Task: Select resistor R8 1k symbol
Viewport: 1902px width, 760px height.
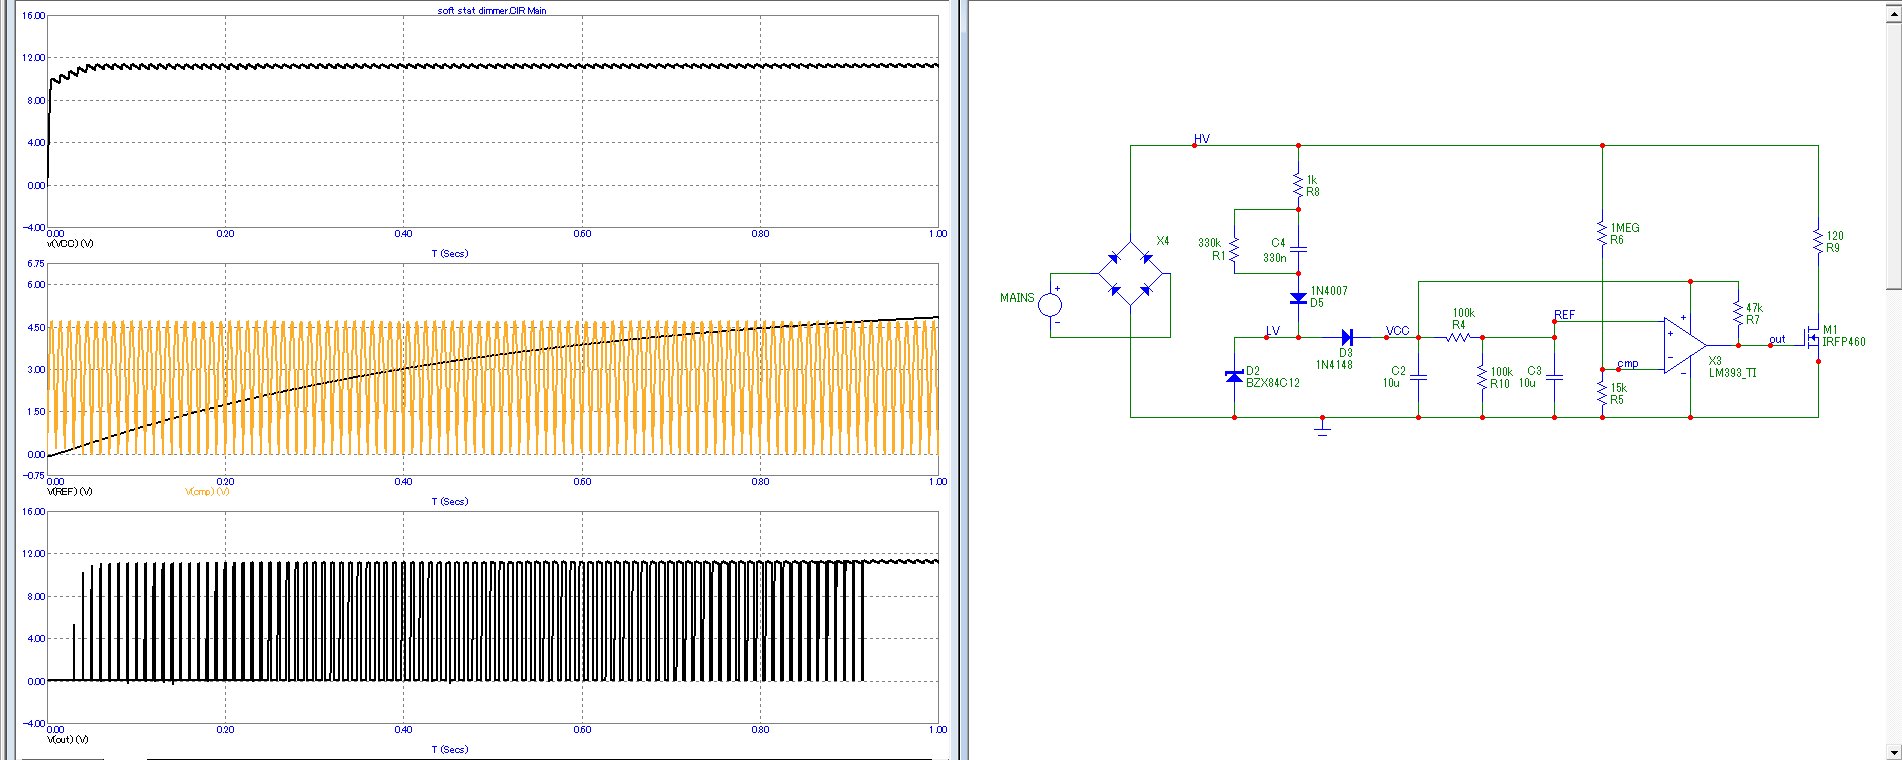Action: [1298, 185]
